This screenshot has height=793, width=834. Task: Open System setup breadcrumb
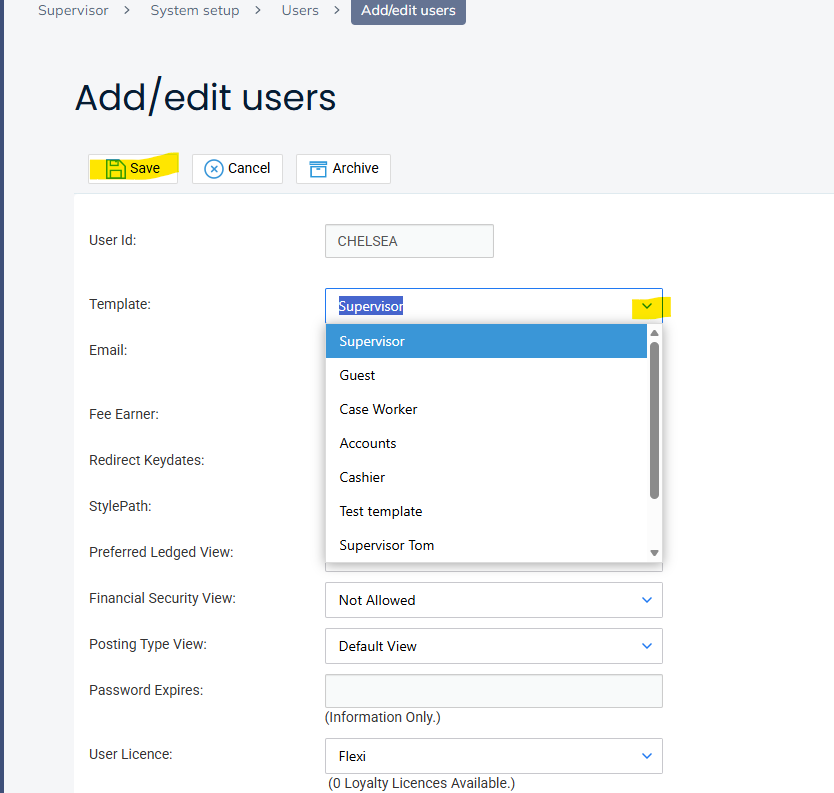(x=195, y=11)
